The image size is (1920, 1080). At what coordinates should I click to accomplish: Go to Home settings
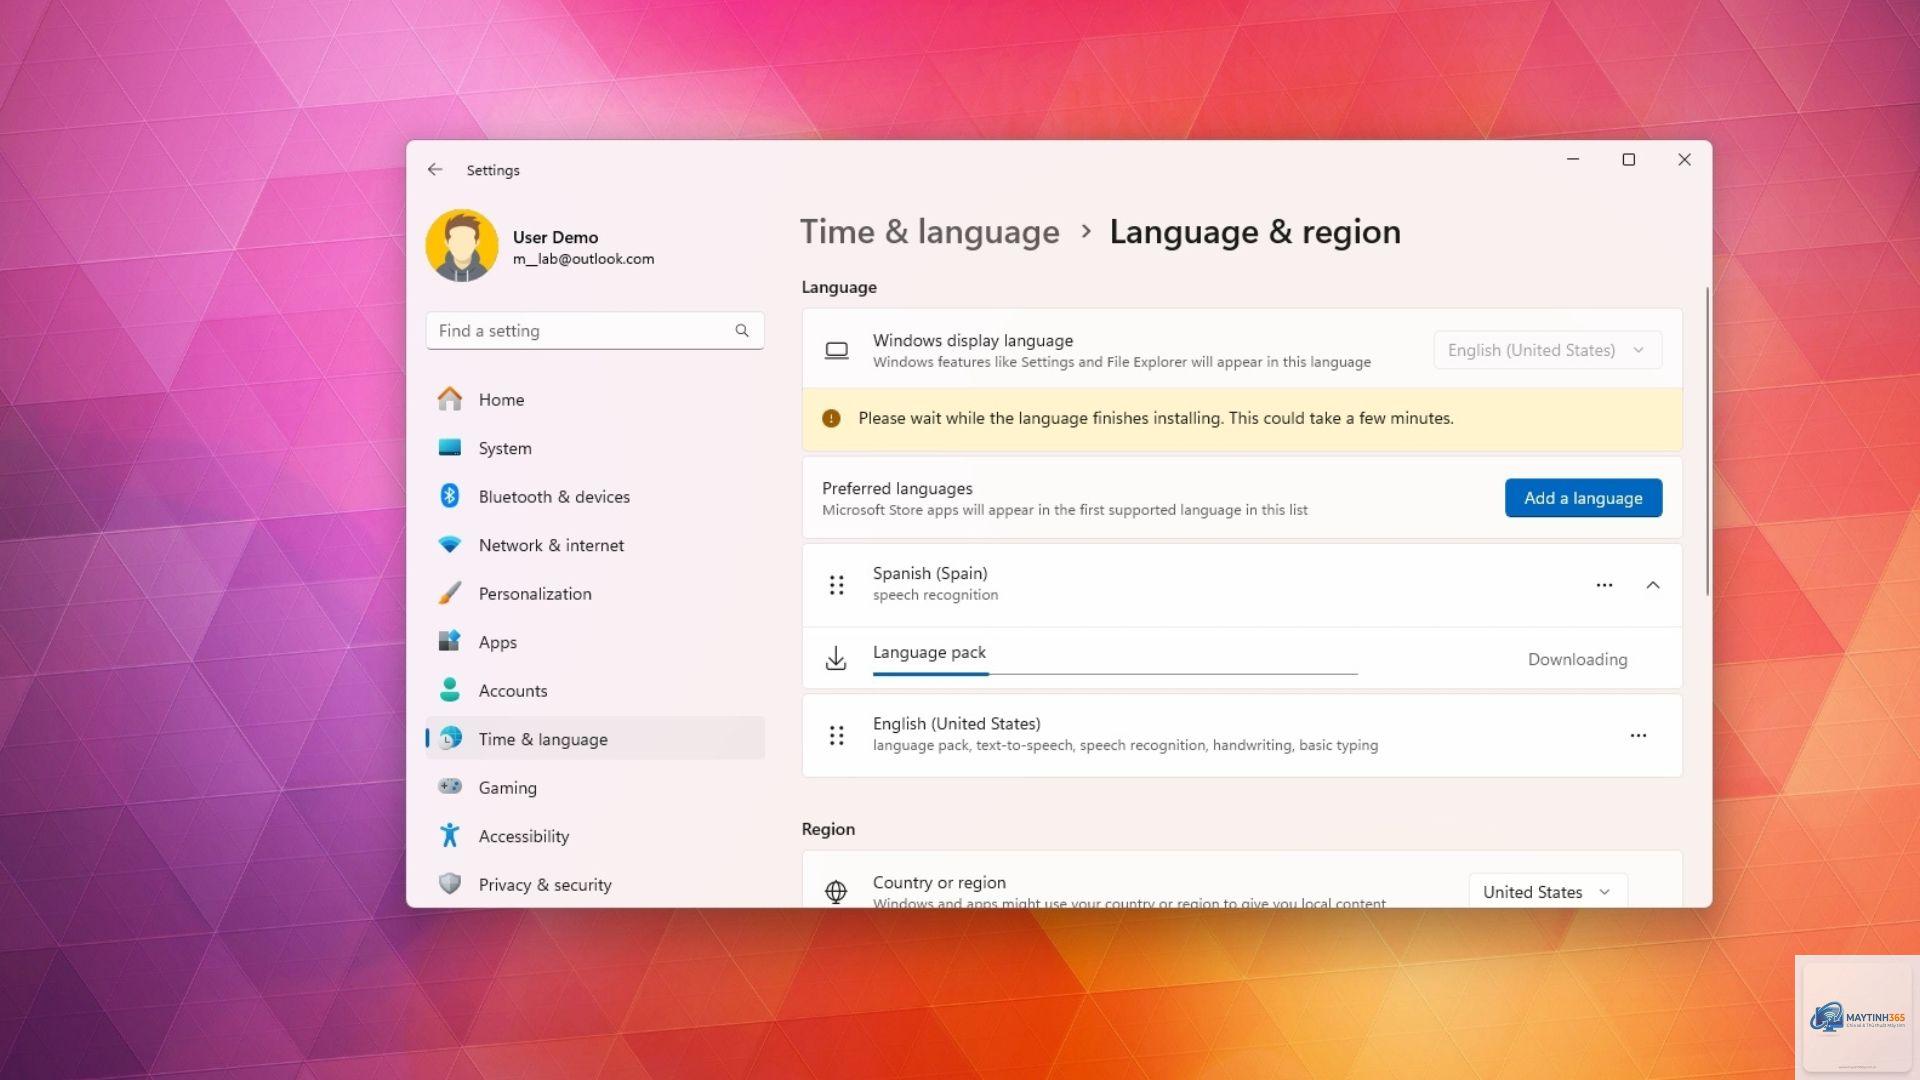595,399
